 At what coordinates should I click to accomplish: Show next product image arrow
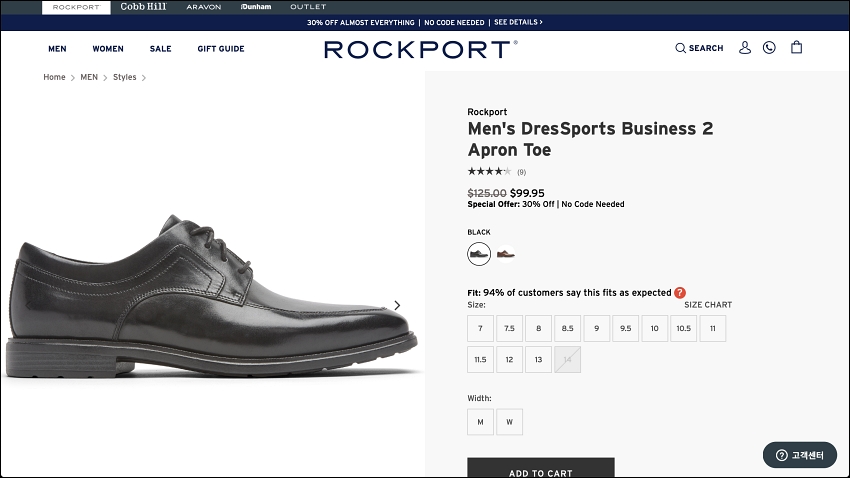pyautogui.click(x=397, y=306)
